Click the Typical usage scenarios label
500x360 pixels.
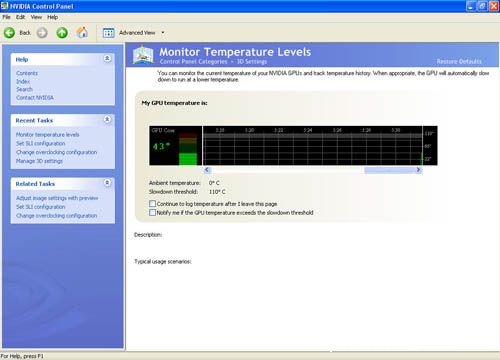tap(163, 261)
